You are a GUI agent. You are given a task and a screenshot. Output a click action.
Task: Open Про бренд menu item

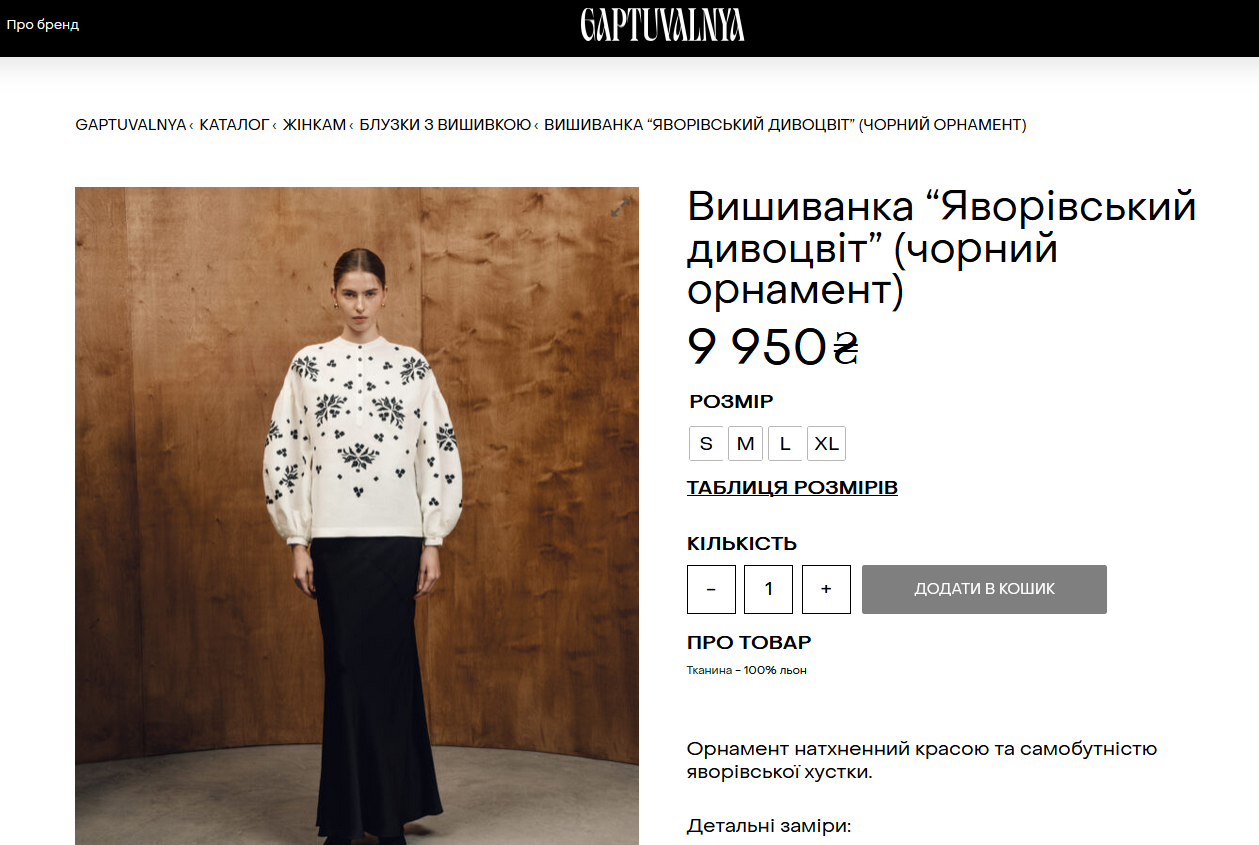pos(43,24)
